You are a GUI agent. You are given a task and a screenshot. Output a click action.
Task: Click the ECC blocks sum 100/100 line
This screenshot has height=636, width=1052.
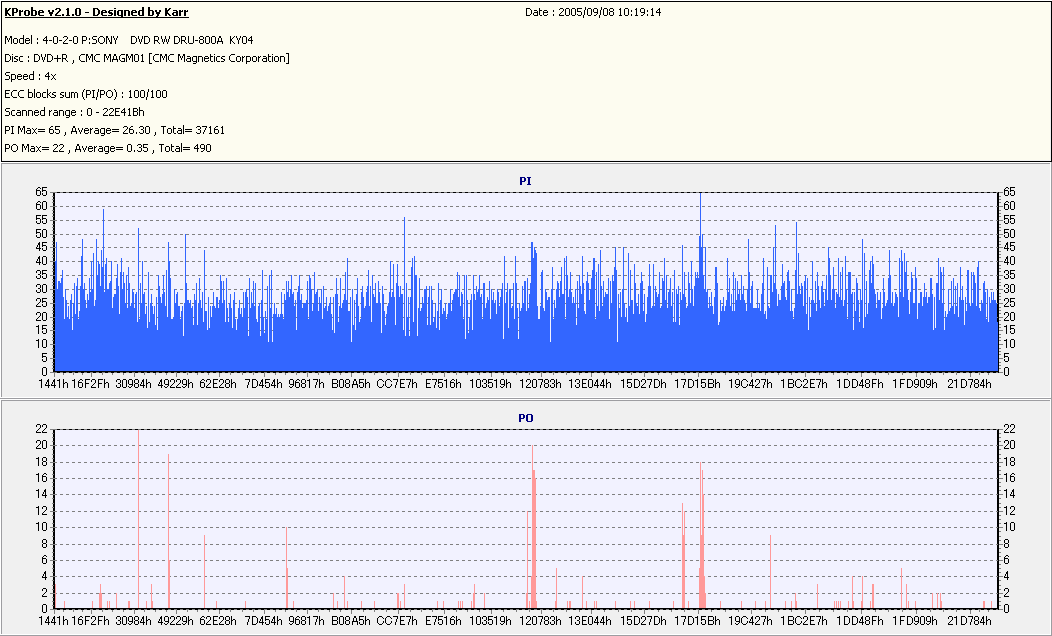coord(86,95)
